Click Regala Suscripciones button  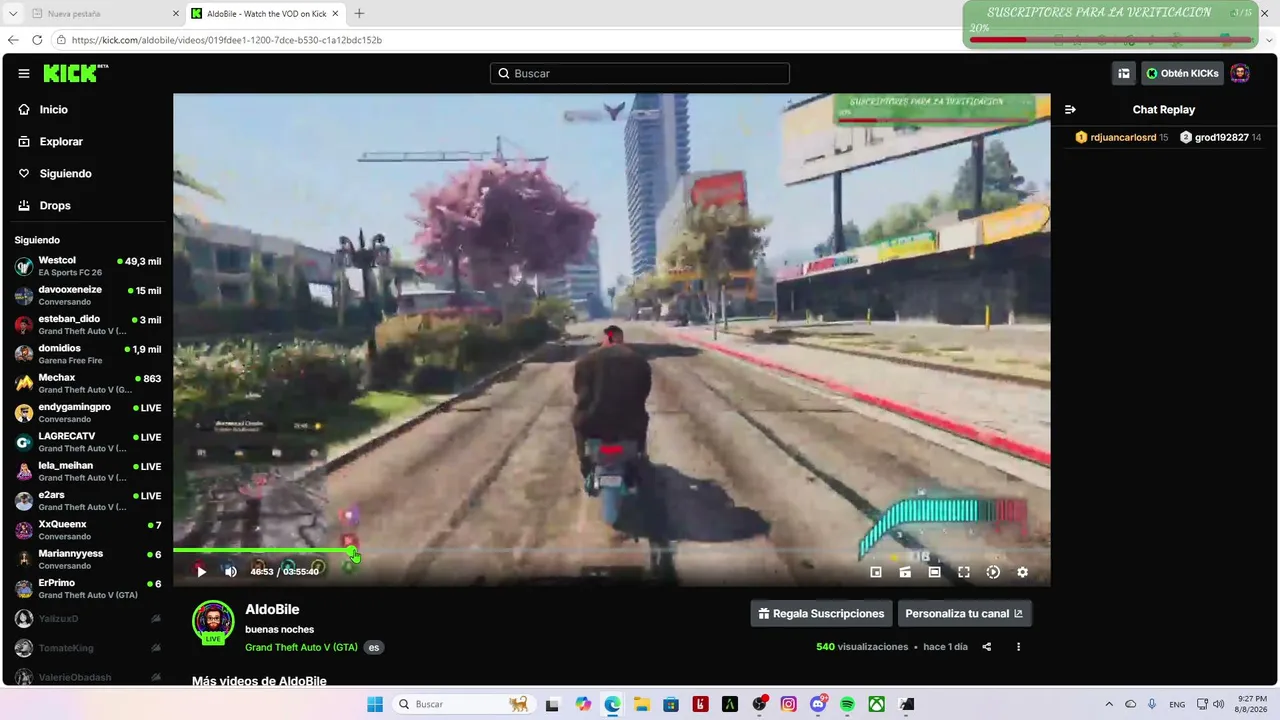coord(821,614)
